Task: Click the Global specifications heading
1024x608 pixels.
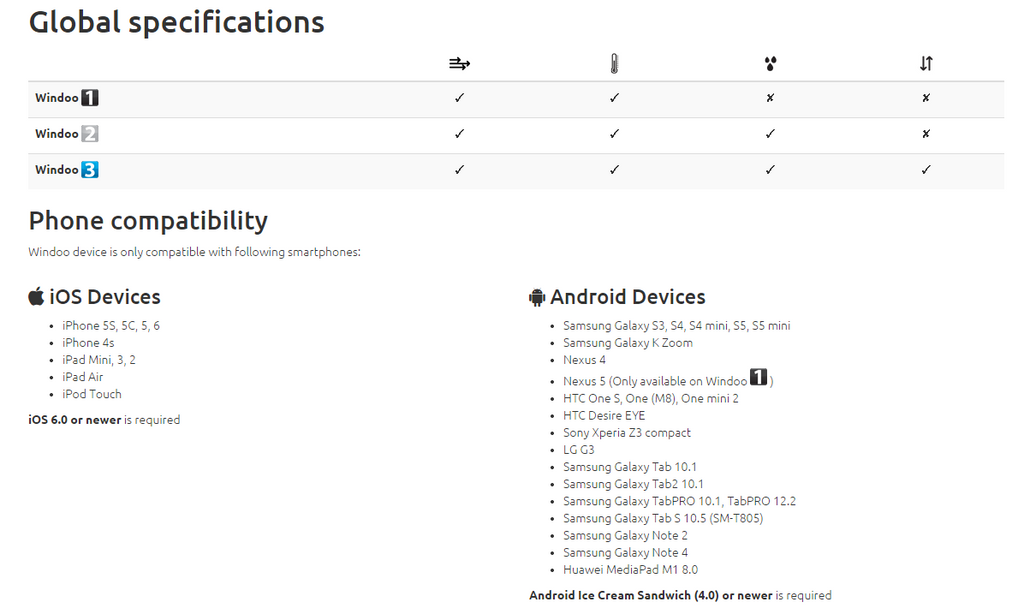Action: point(176,22)
